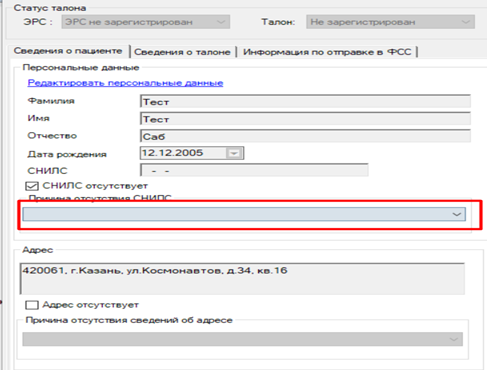Open the birth date calendar arrow
This screenshot has height=370, width=487.
(x=234, y=153)
